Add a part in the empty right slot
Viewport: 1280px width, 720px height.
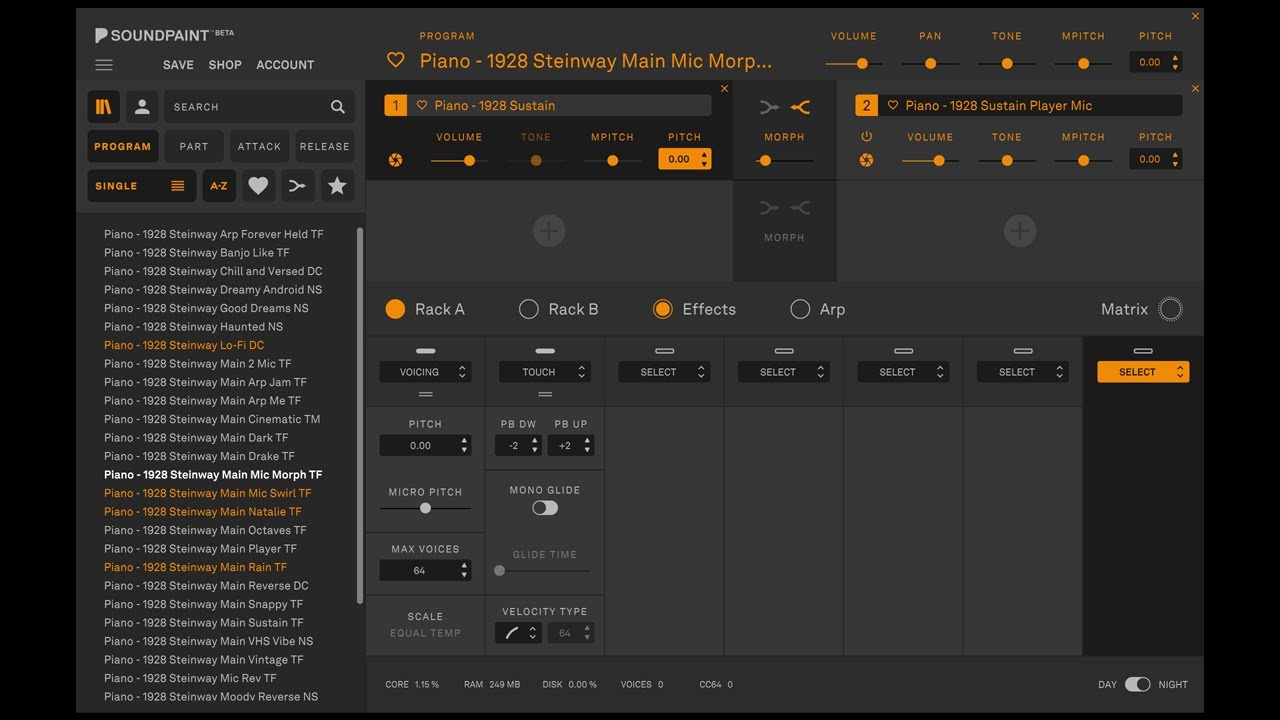click(1019, 231)
